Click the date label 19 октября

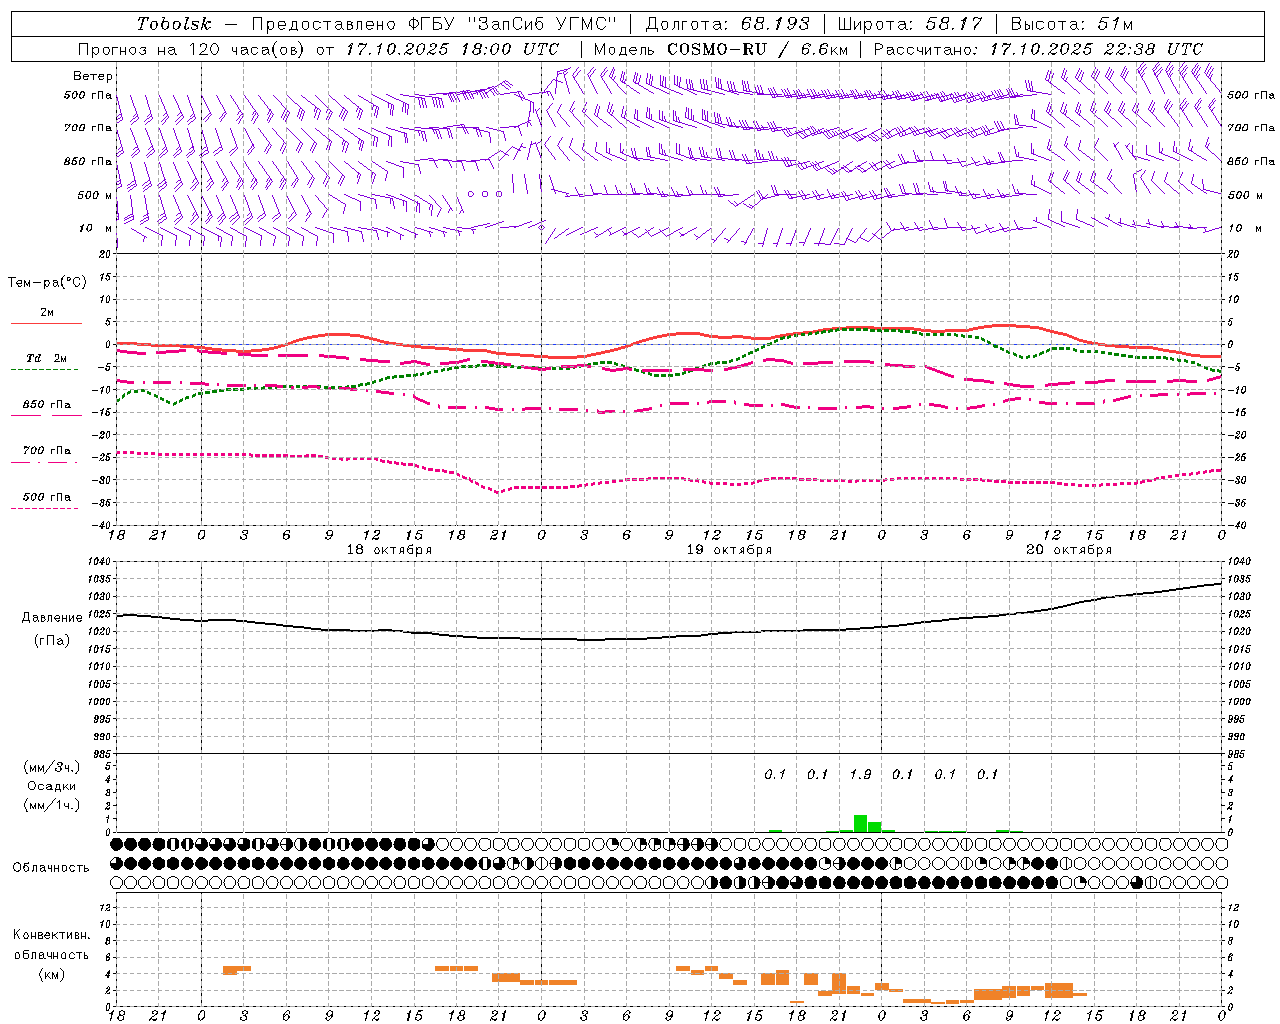[x=729, y=550]
